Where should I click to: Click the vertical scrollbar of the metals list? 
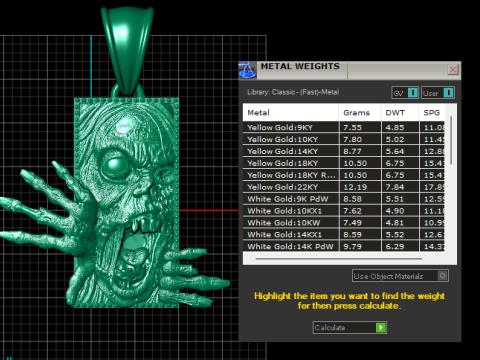[x=451, y=140]
